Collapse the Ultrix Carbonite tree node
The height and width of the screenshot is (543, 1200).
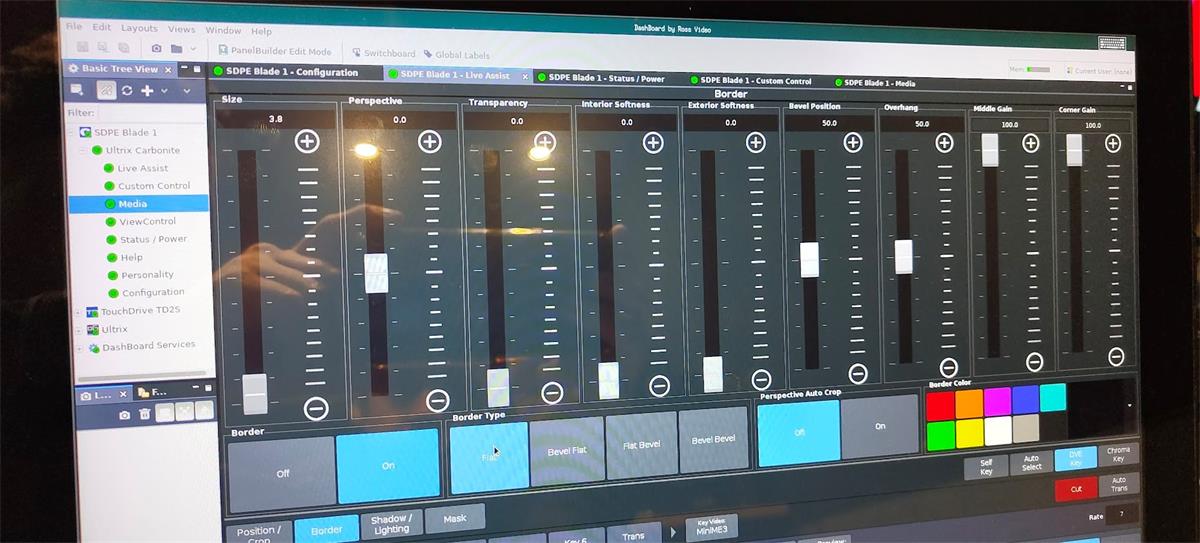click(81, 150)
